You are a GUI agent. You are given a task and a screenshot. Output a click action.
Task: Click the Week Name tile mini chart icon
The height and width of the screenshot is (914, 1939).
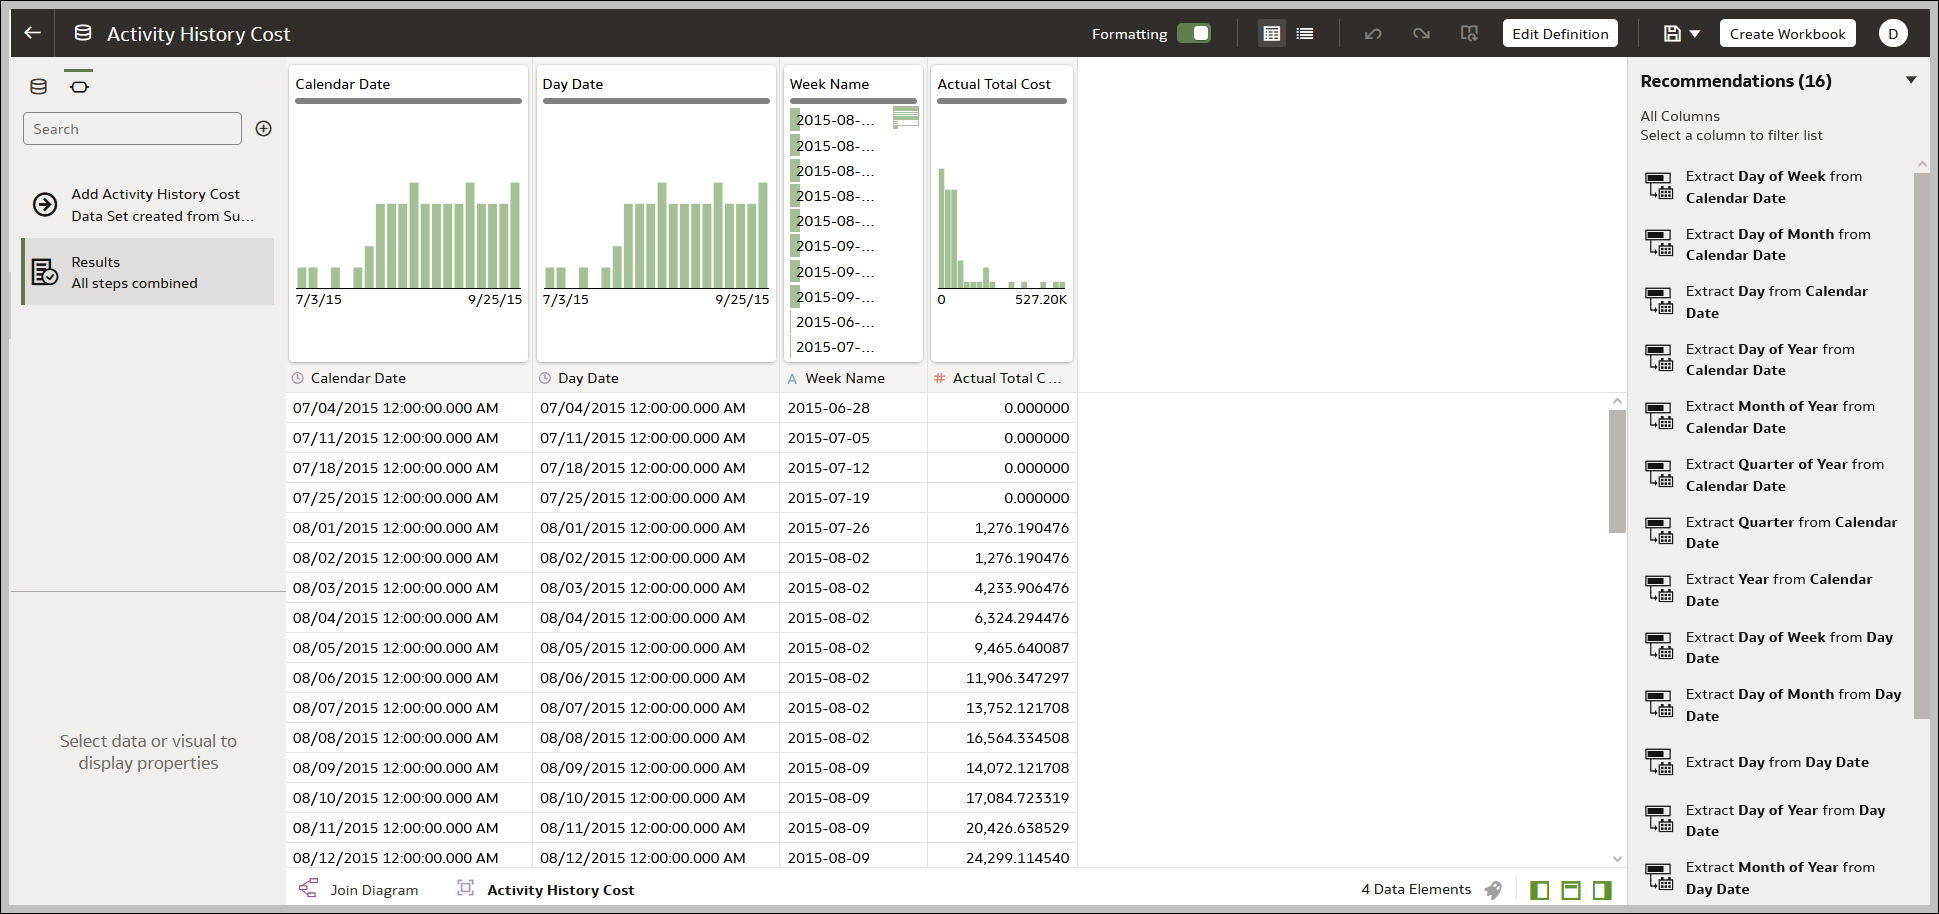pyautogui.click(x=905, y=117)
